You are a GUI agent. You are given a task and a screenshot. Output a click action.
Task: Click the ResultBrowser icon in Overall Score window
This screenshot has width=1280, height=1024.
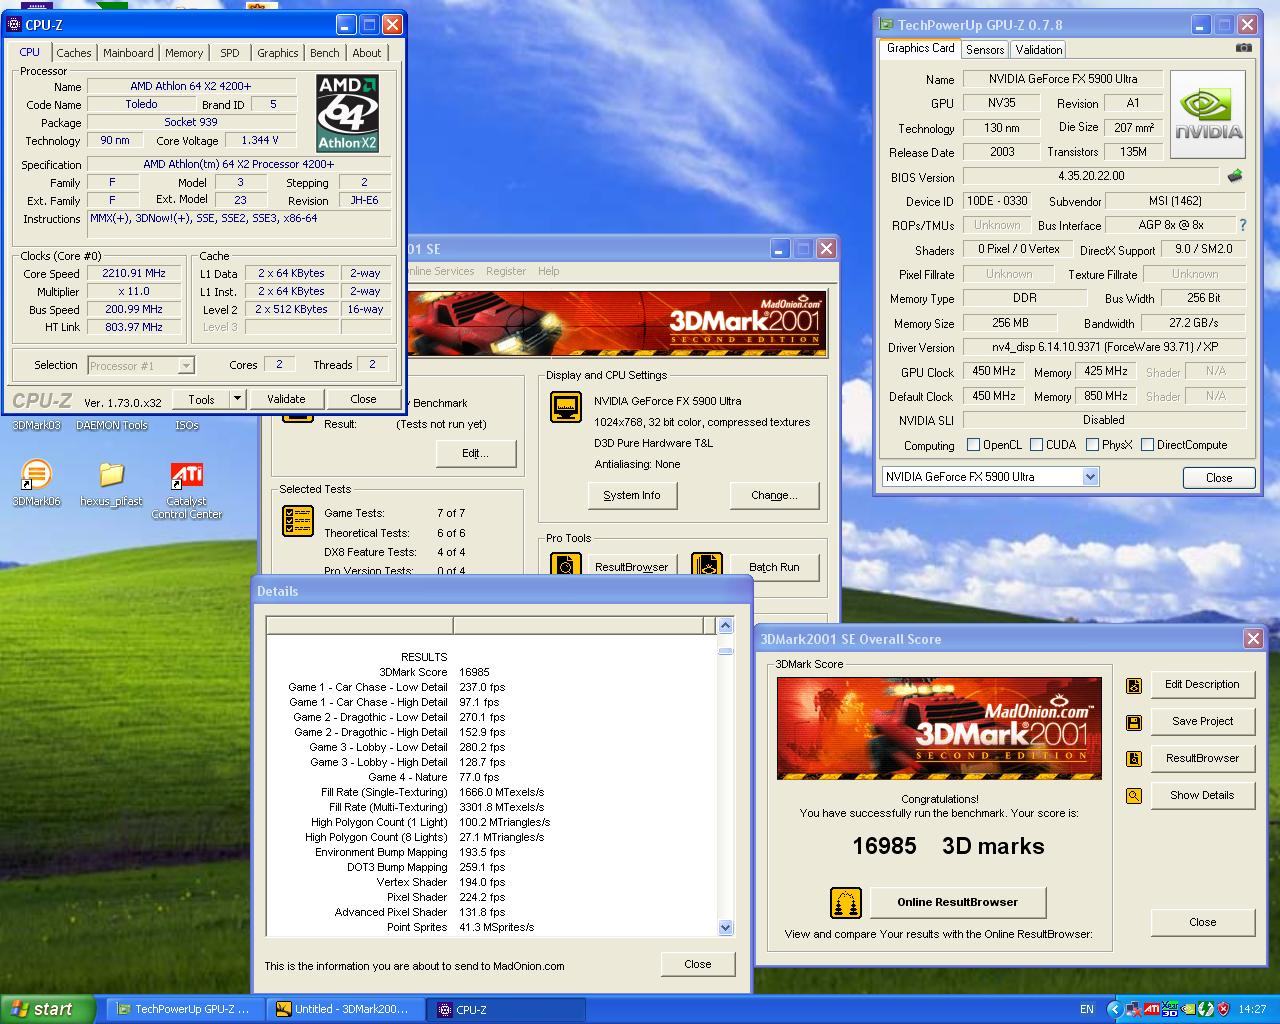click(x=1134, y=759)
